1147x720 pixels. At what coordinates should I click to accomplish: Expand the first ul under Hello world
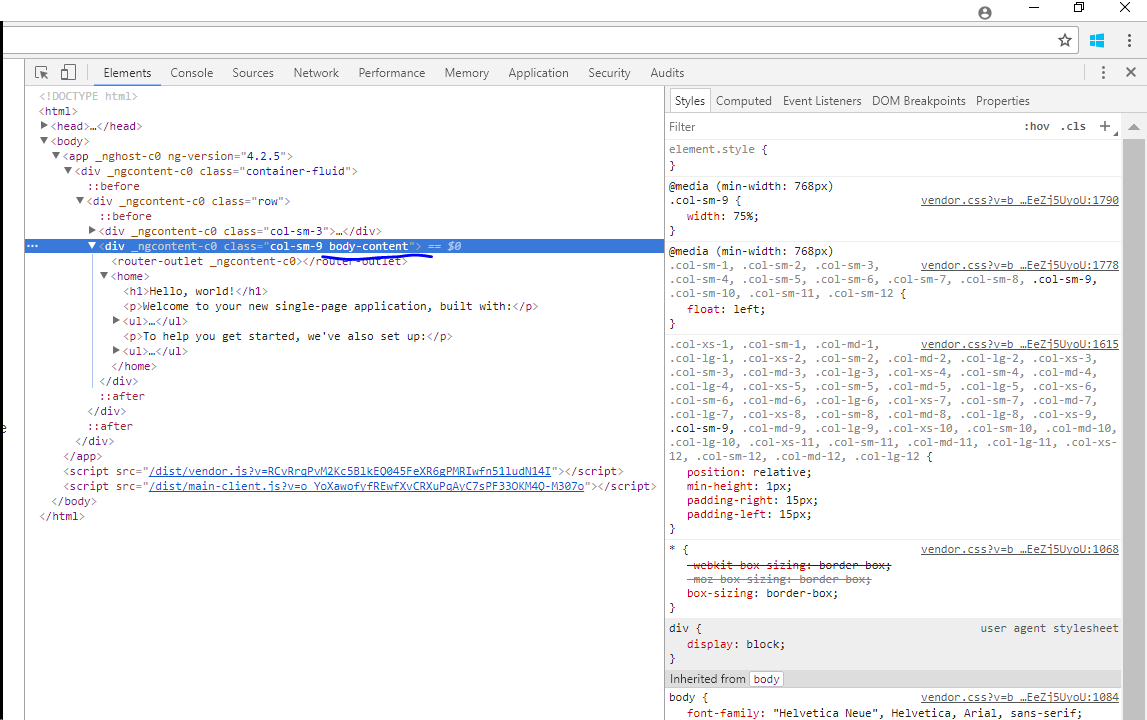[x=116, y=320]
